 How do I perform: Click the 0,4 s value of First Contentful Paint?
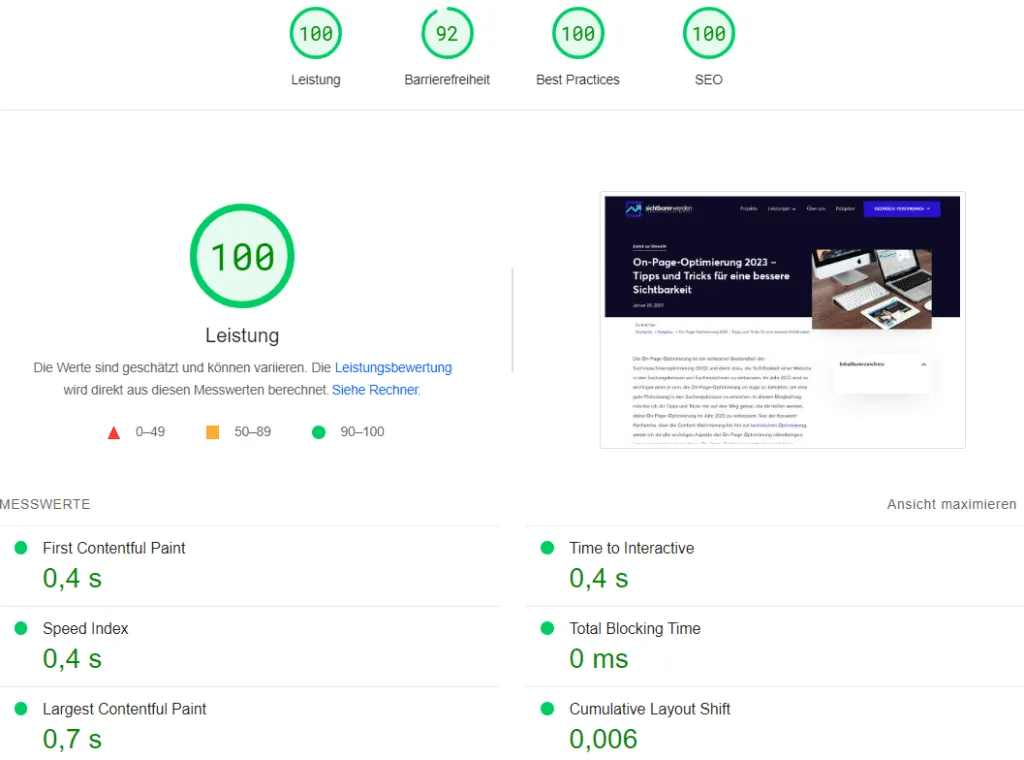click(x=72, y=578)
